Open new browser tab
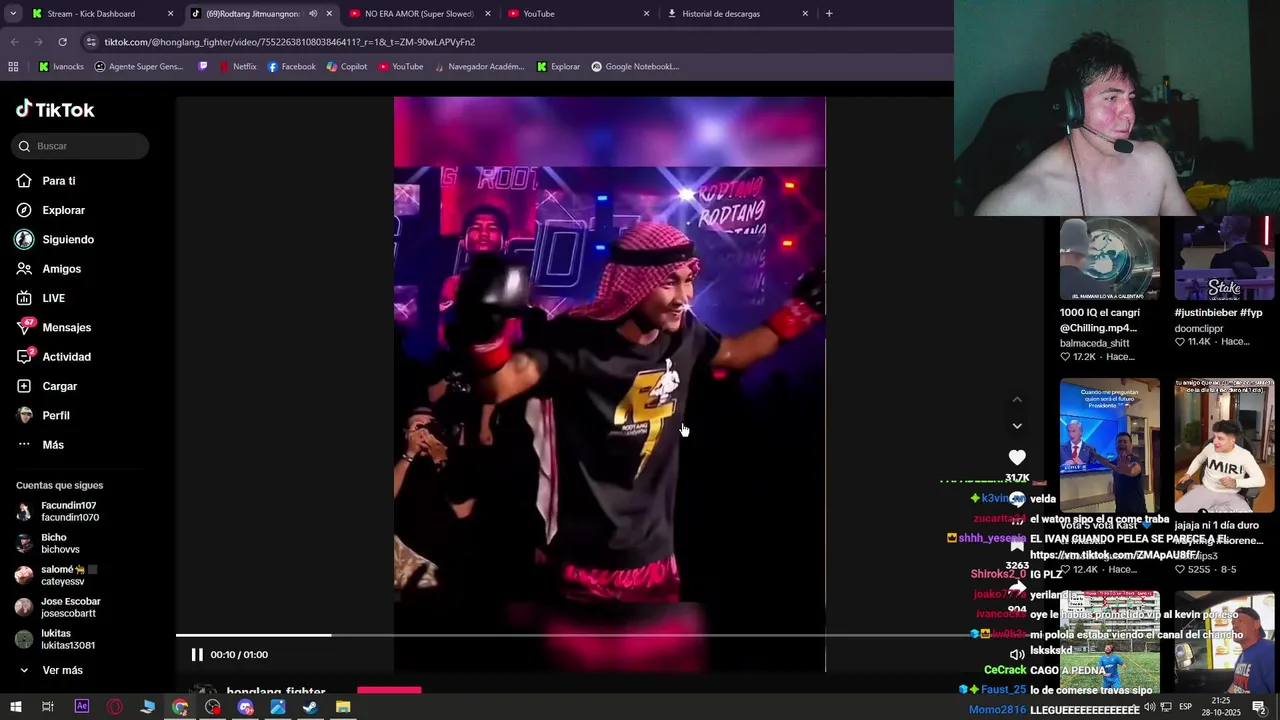This screenshot has width=1280, height=720. [x=829, y=14]
